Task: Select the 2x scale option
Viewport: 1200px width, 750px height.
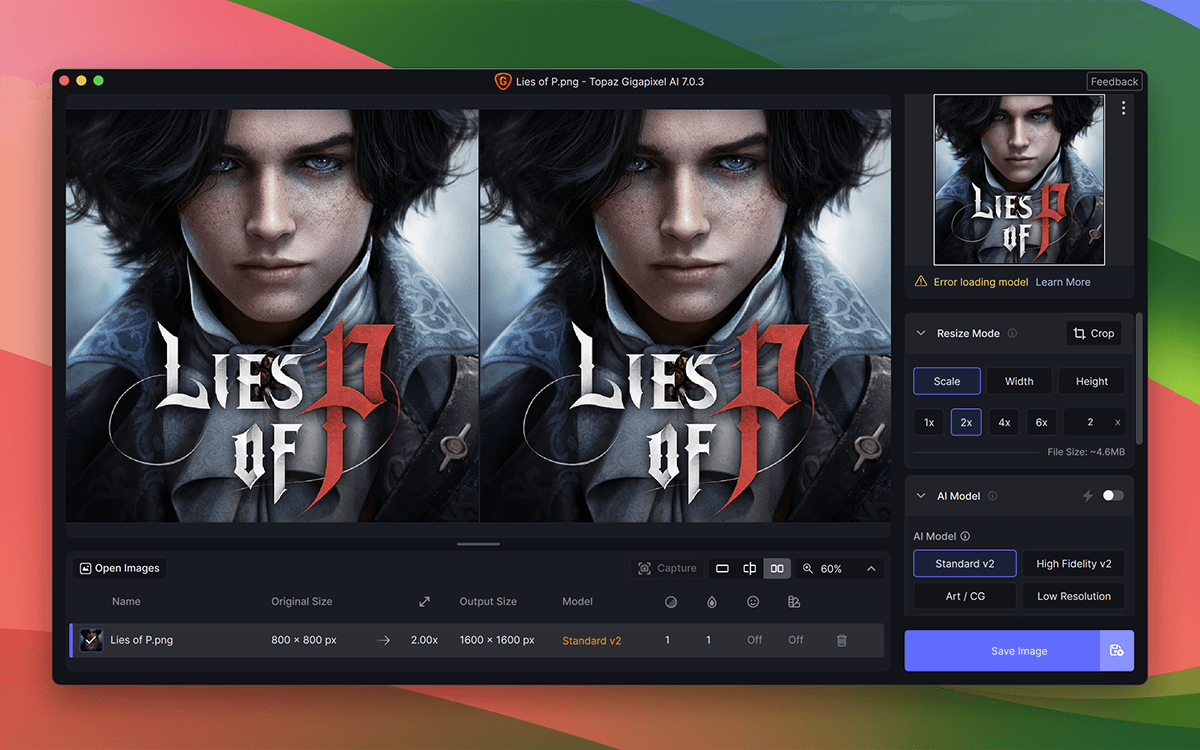Action: point(966,422)
